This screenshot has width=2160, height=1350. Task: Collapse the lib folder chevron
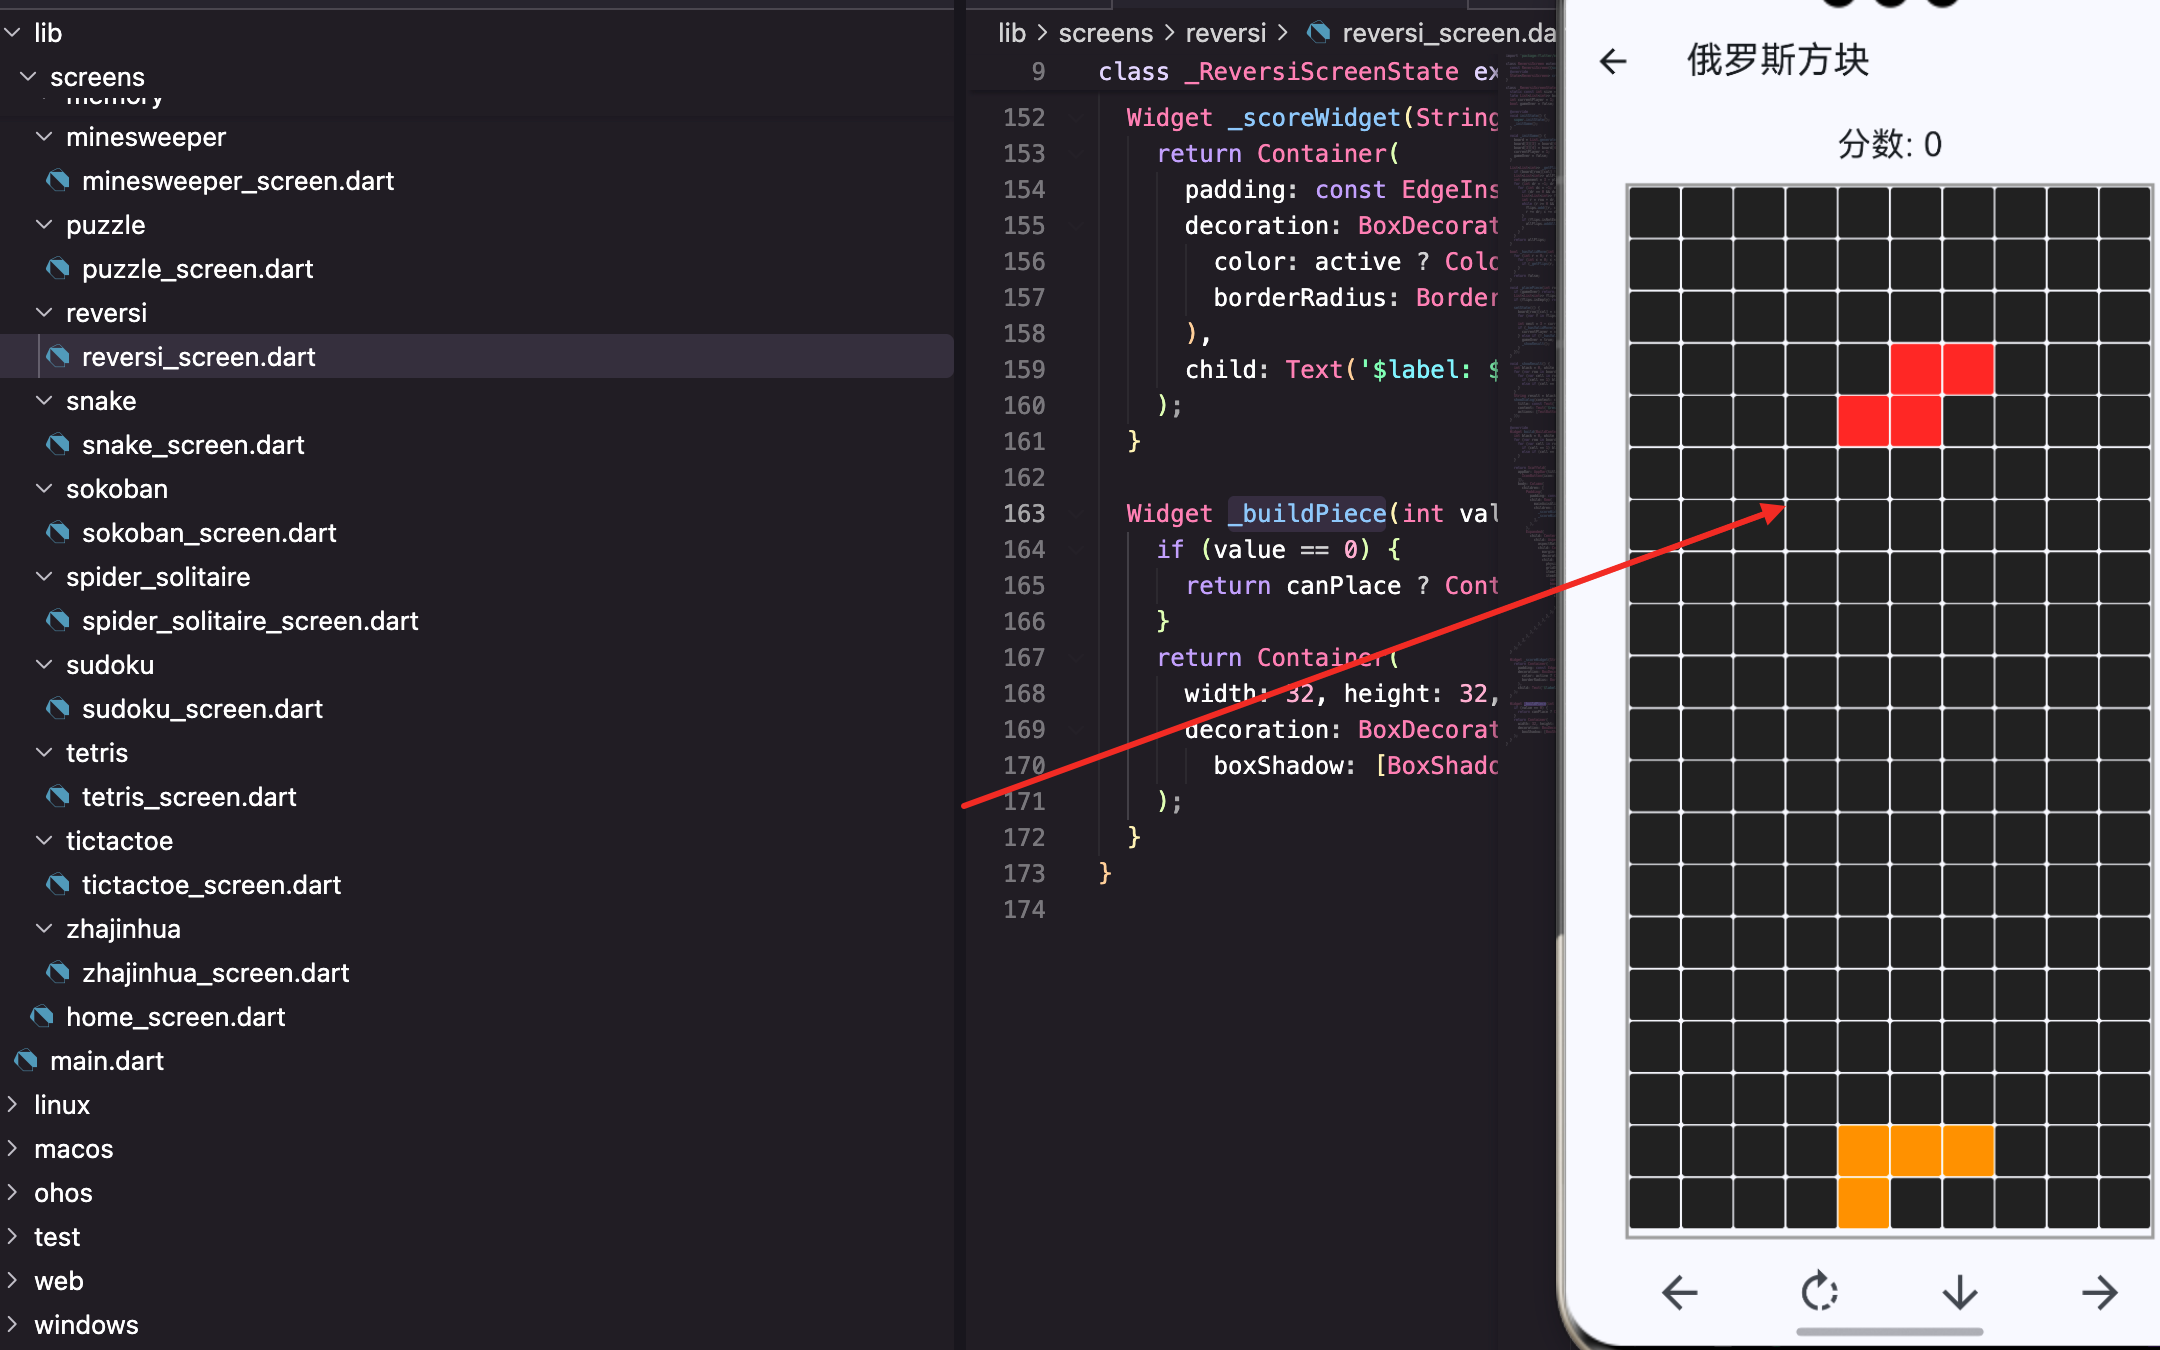pos(13,33)
